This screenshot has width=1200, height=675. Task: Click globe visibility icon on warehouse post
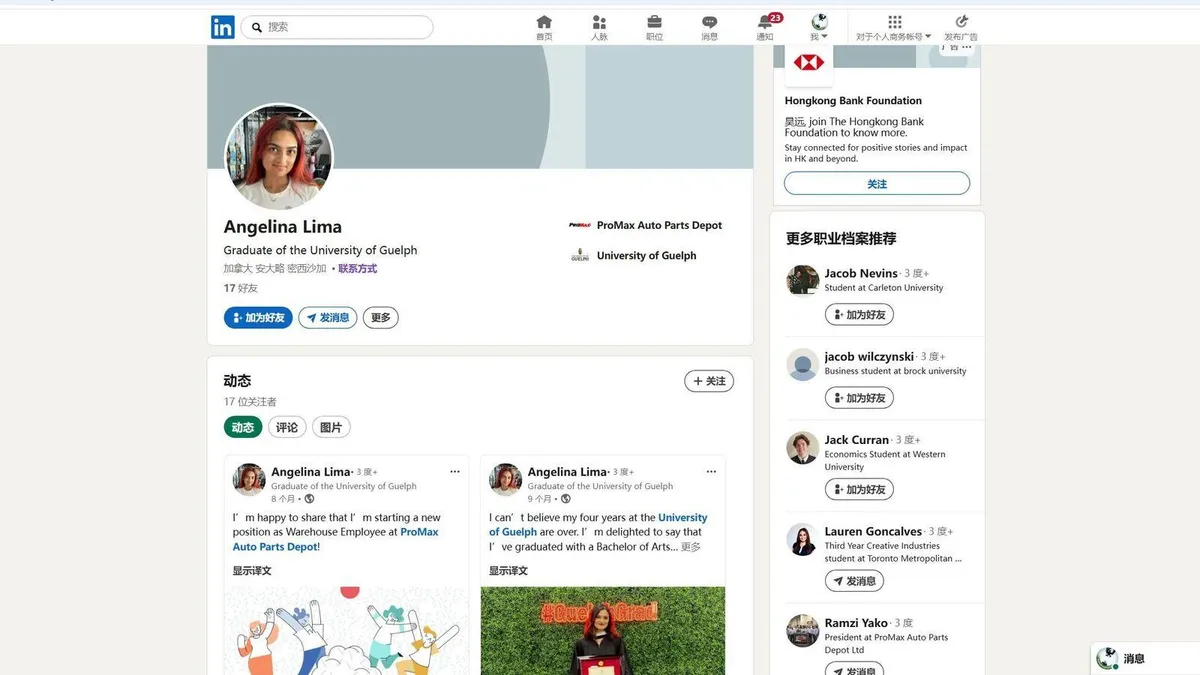coord(309,499)
